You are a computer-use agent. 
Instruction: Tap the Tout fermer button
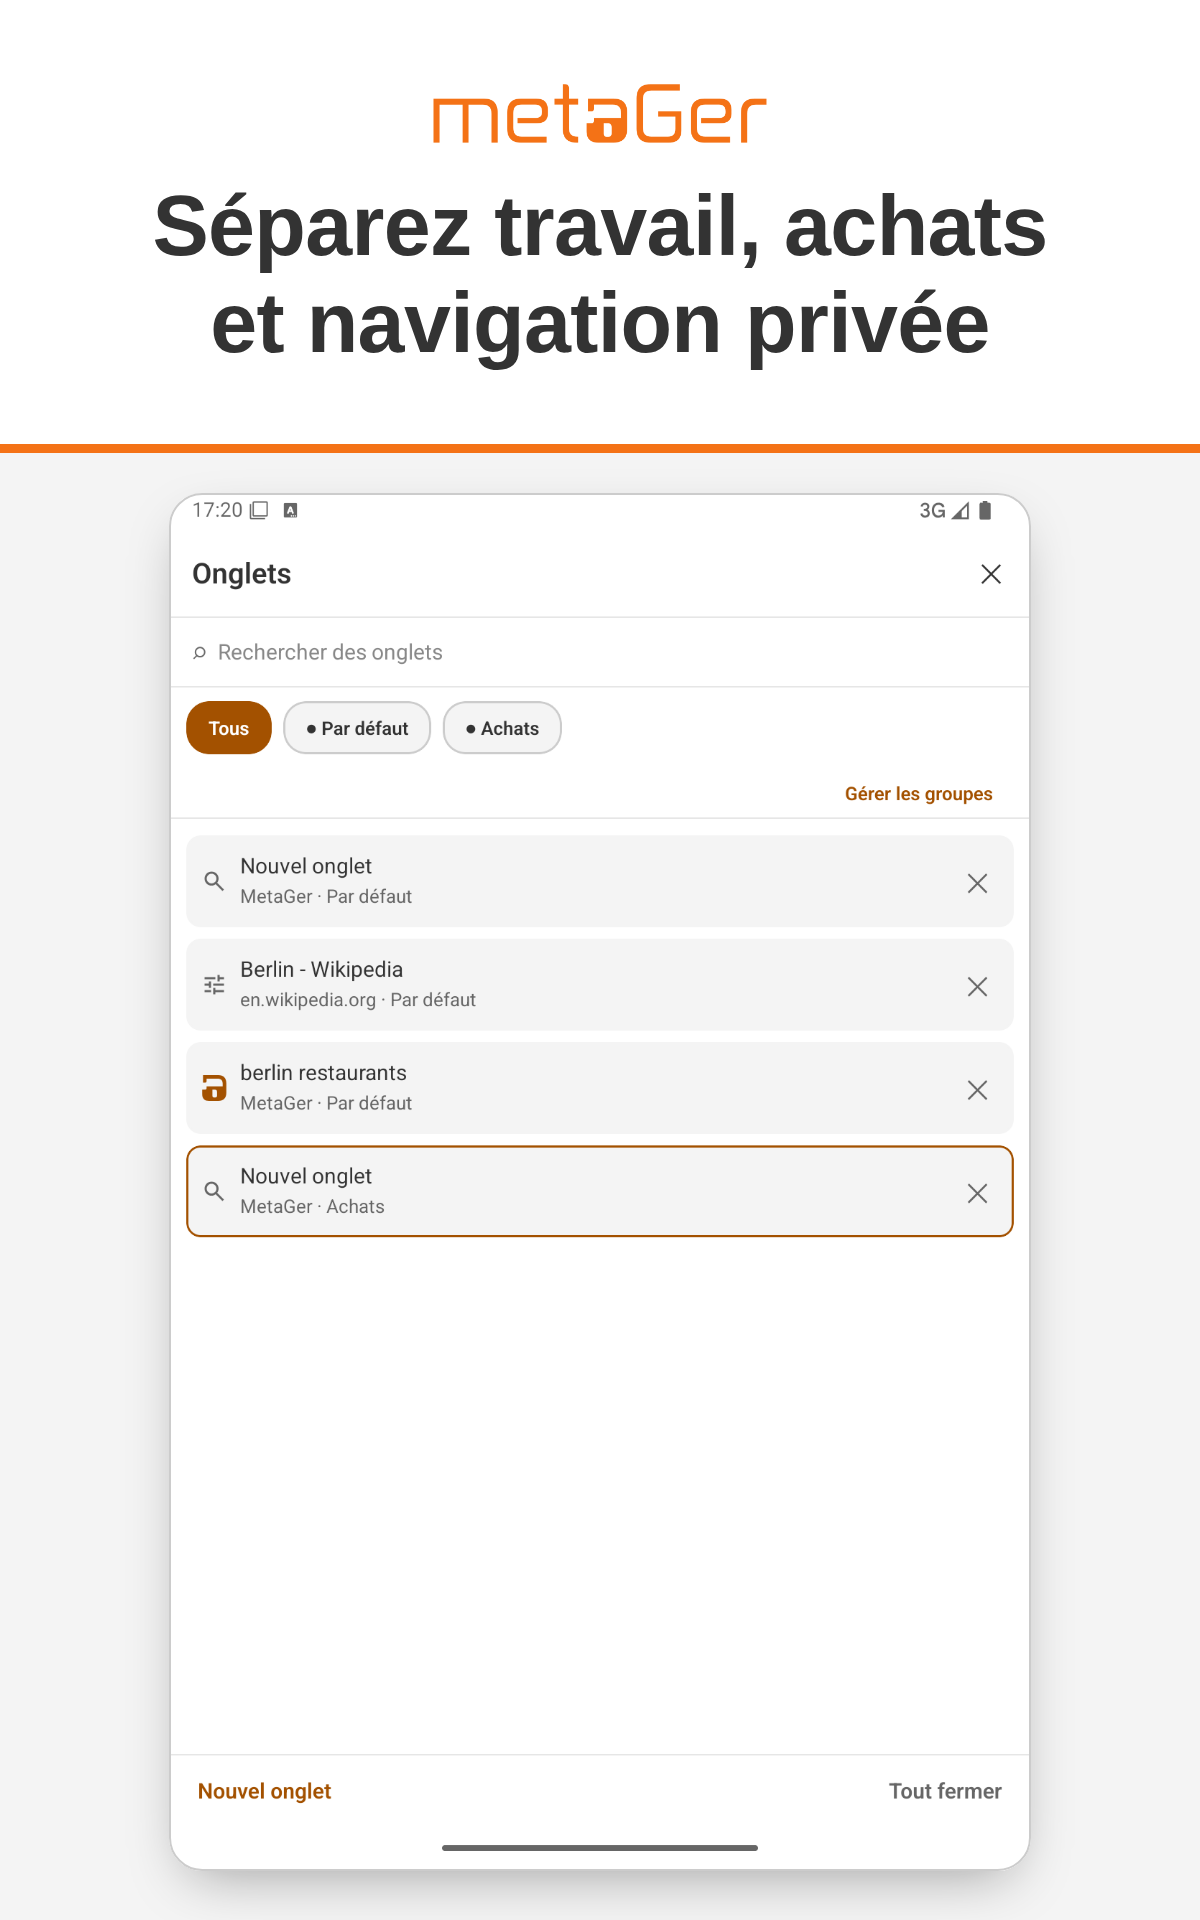point(945,1791)
